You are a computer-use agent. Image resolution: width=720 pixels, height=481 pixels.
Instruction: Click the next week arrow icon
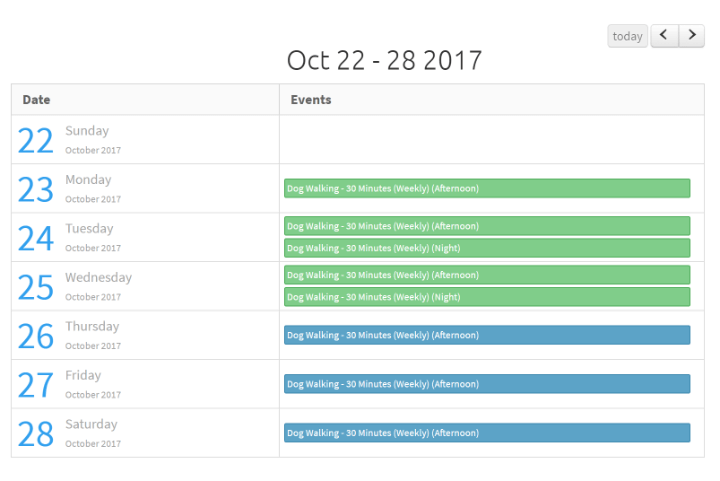tap(692, 35)
